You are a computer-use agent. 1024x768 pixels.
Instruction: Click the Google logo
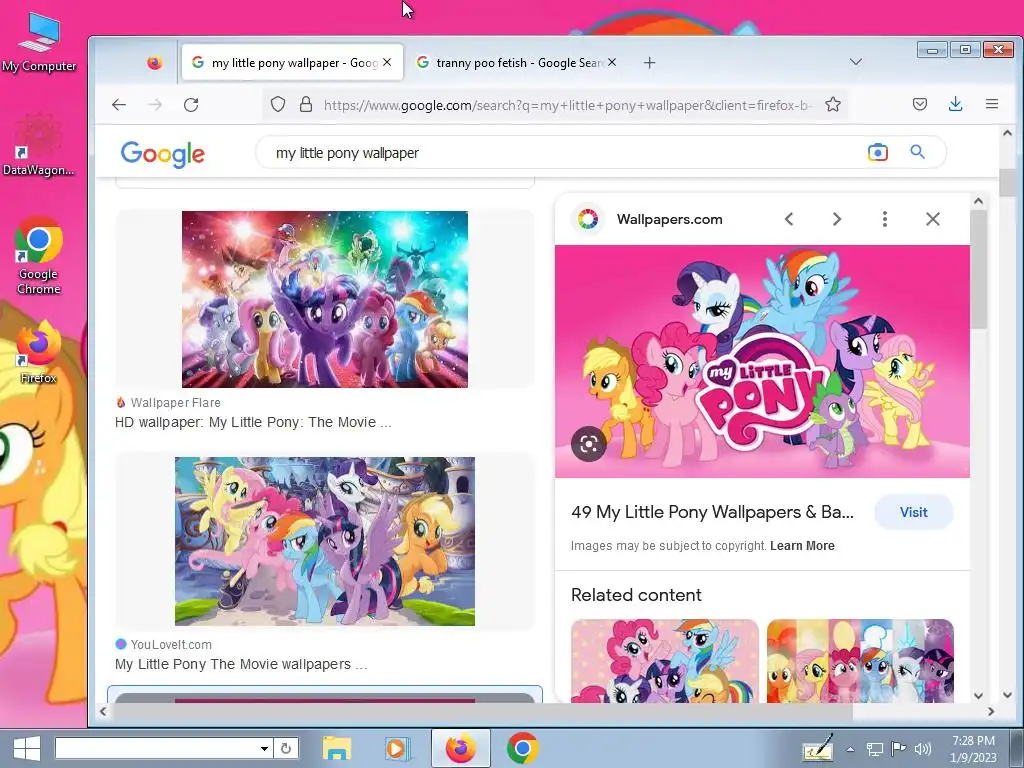click(x=163, y=154)
